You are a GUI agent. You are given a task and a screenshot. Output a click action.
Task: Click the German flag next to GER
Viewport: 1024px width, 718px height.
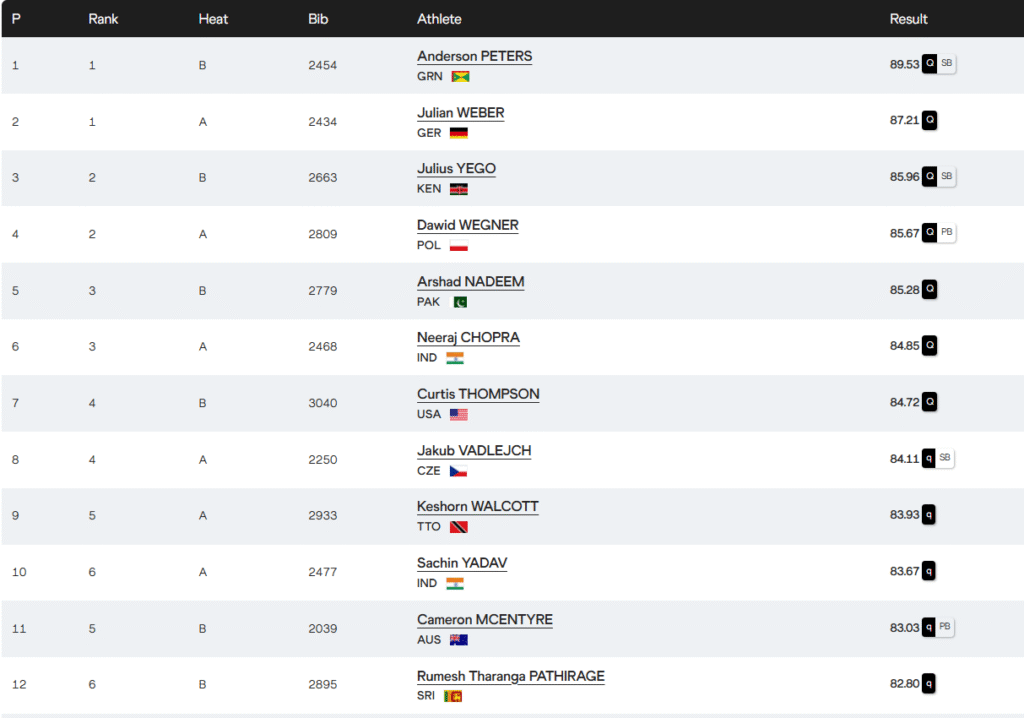pos(459,133)
